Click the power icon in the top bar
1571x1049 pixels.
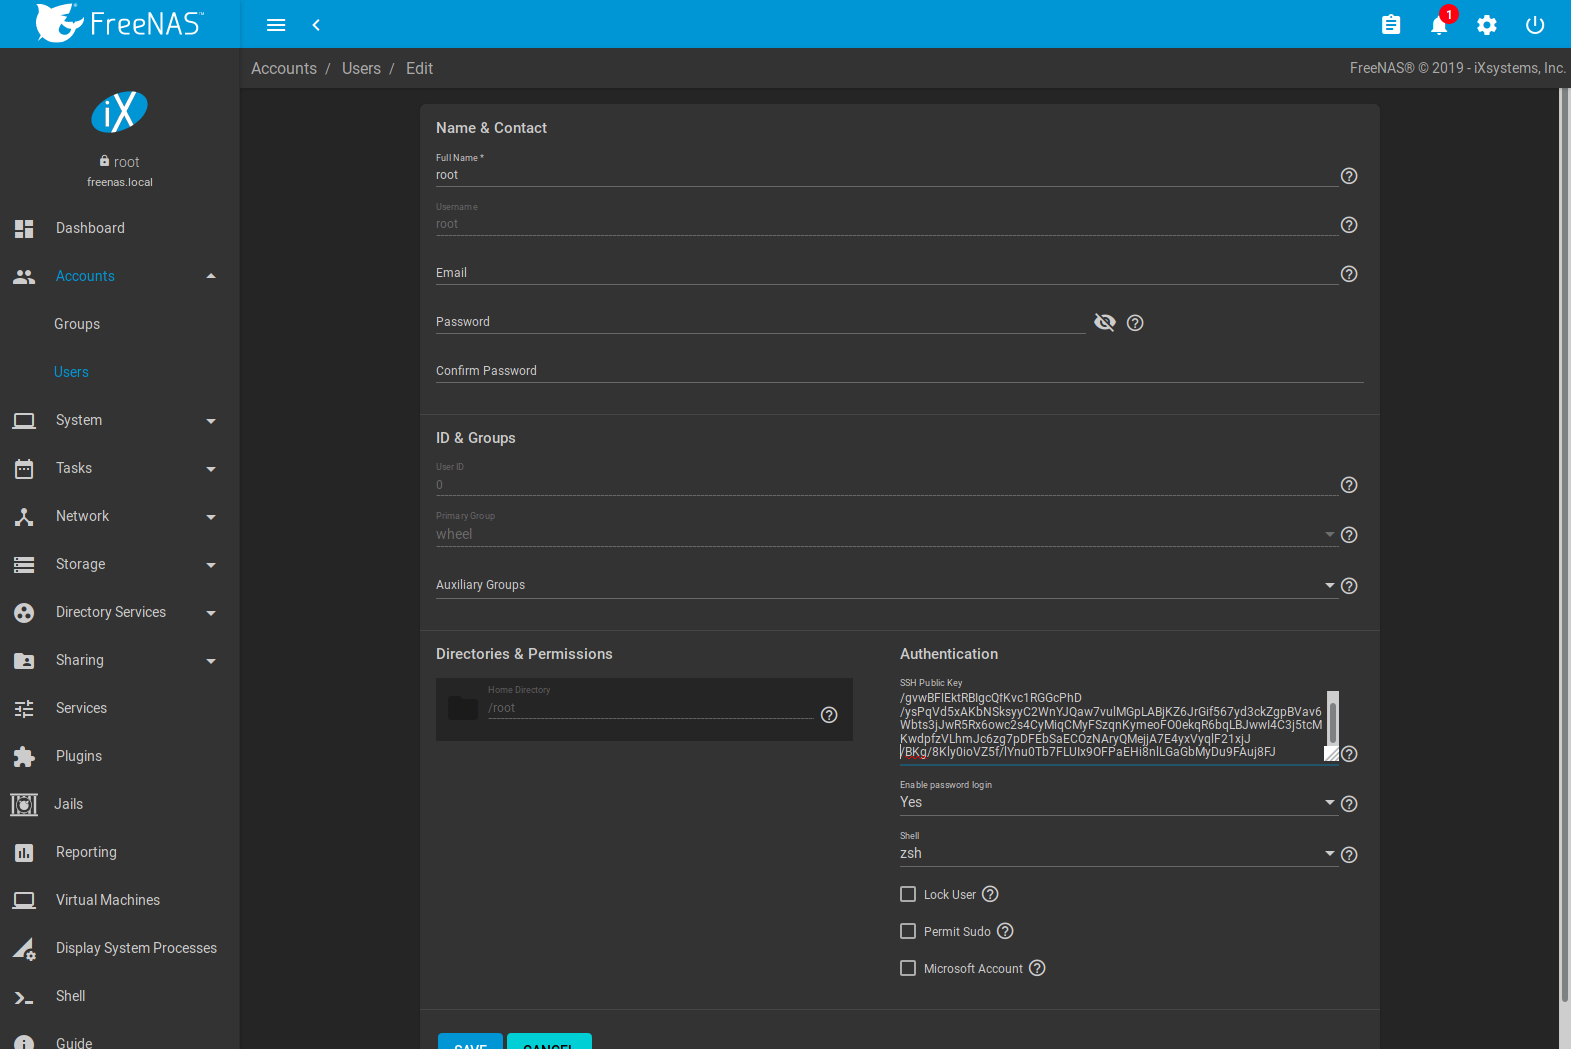pyautogui.click(x=1535, y=25)
